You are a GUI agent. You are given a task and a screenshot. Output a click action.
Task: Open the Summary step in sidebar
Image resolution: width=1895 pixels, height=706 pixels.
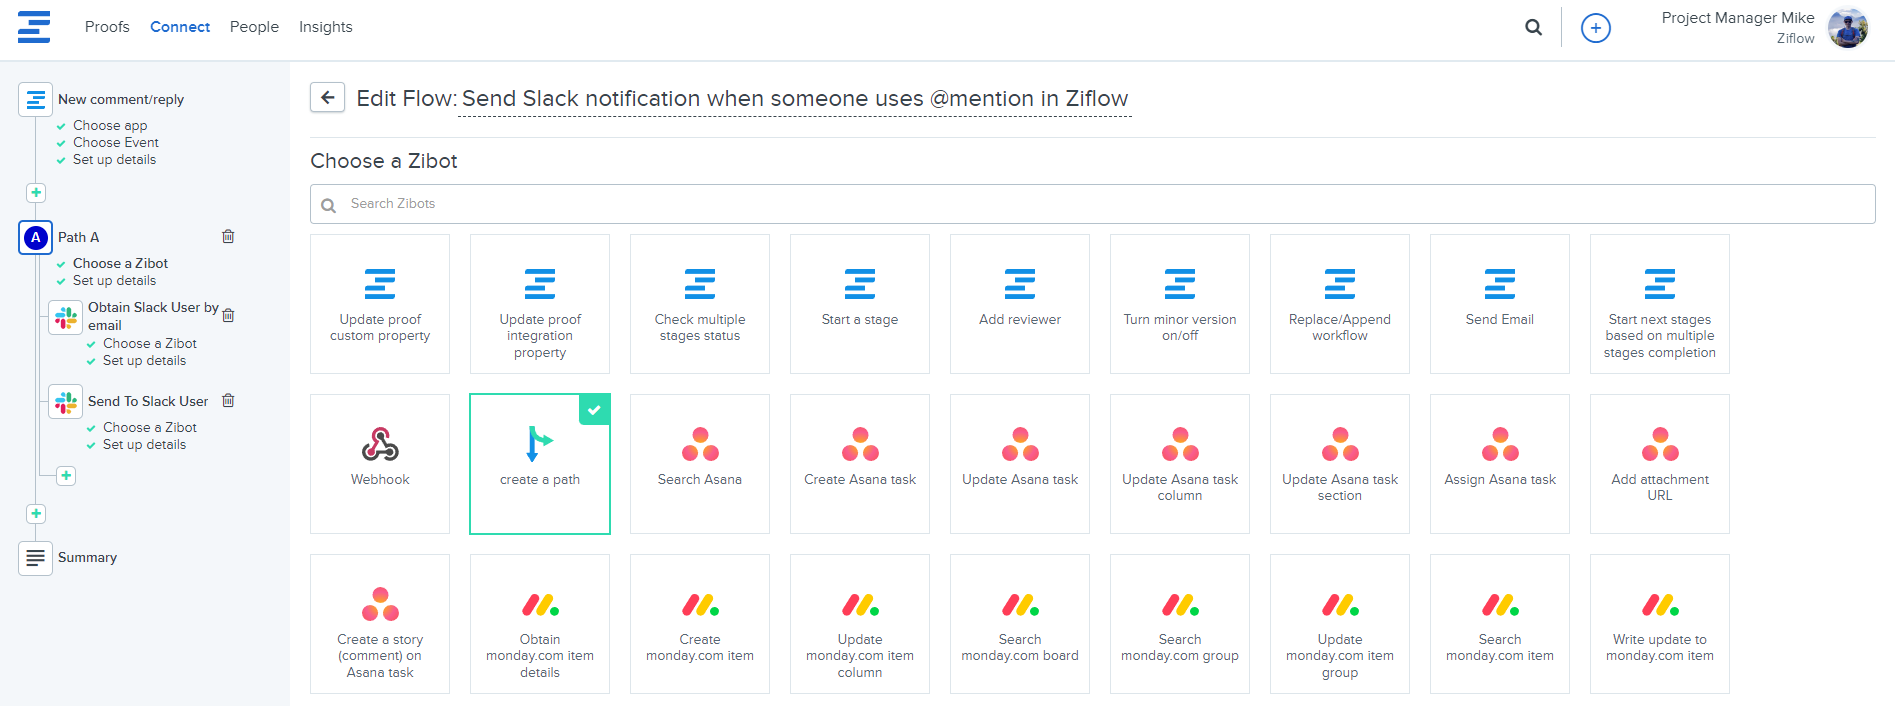tap(87, 558)
